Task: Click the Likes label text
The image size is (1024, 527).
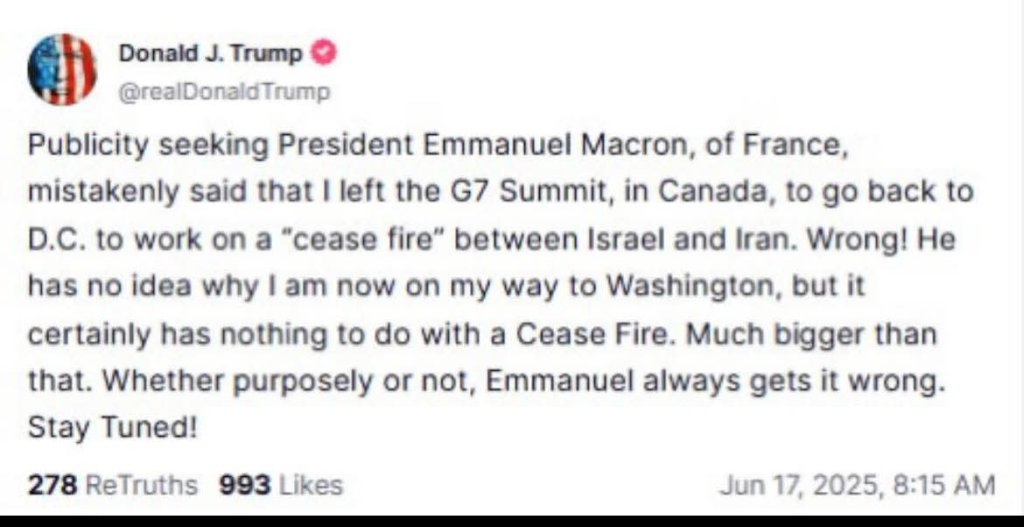Action: pos(310,485)
